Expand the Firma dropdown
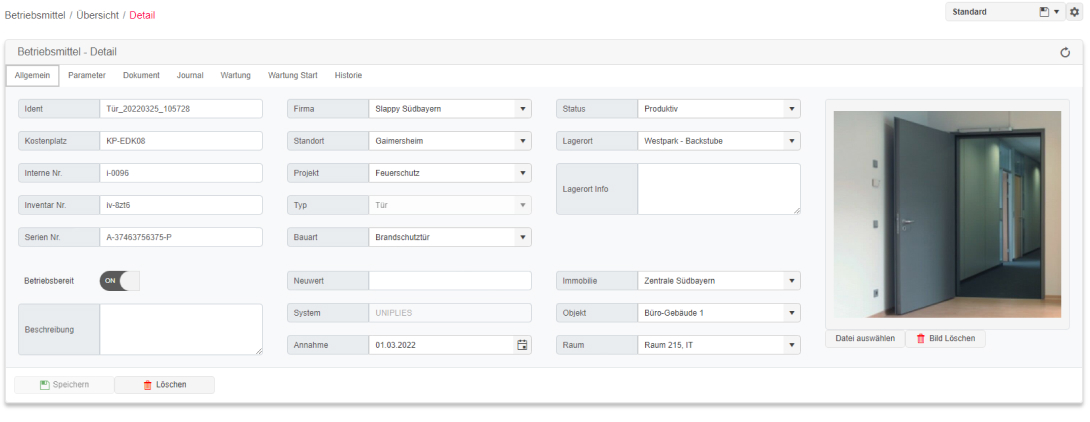 (450, 109)
